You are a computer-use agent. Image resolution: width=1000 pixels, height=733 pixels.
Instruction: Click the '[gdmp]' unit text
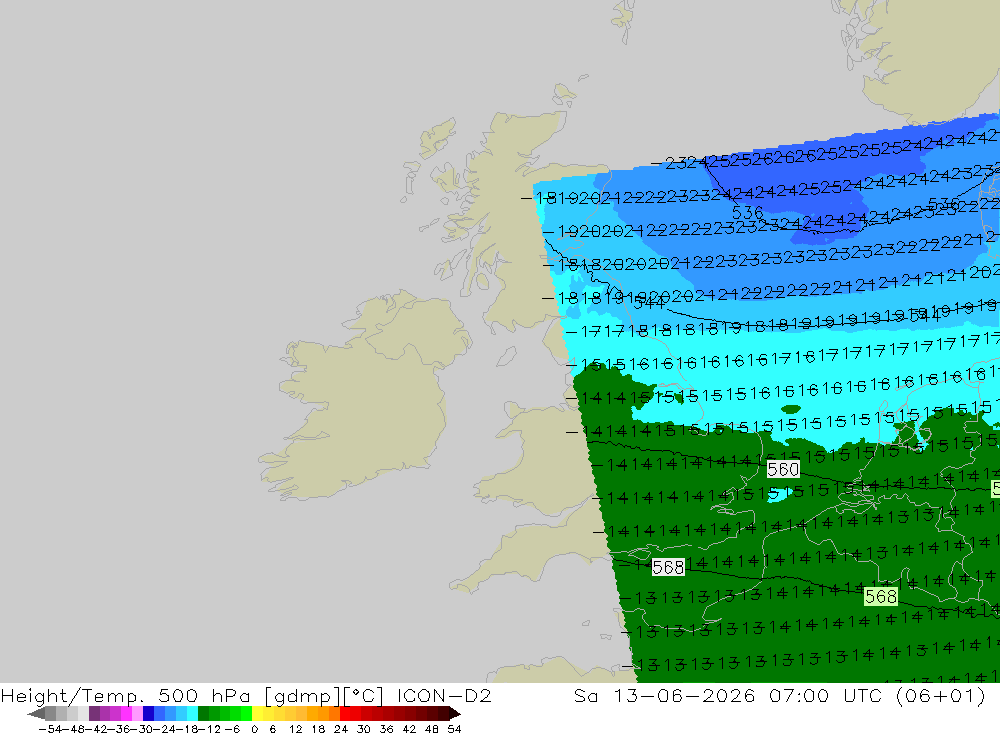pos(302,695)
